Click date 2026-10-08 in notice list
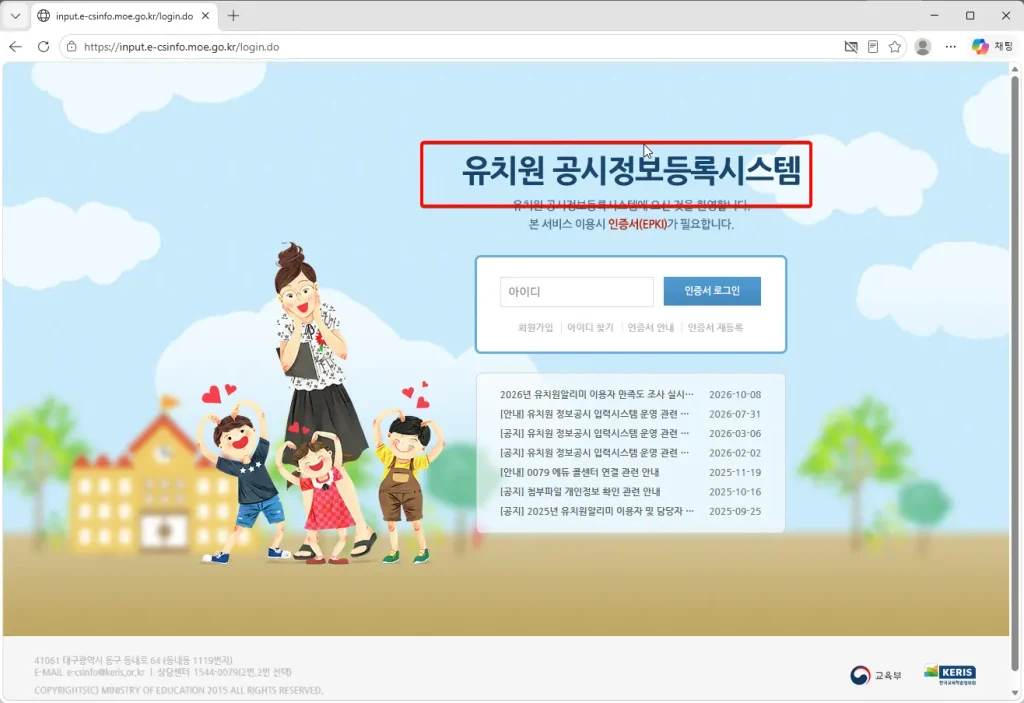This screenshot has height=703, width=1024. 735,395
